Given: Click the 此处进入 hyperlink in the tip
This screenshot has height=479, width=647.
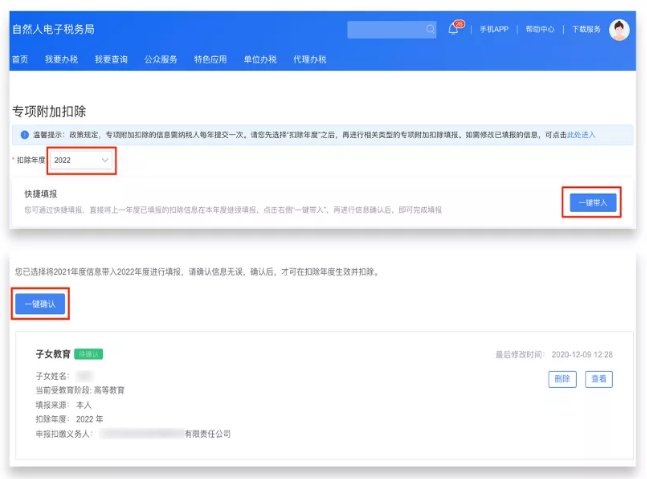Looking at the screenshot, I should point(581,135).
